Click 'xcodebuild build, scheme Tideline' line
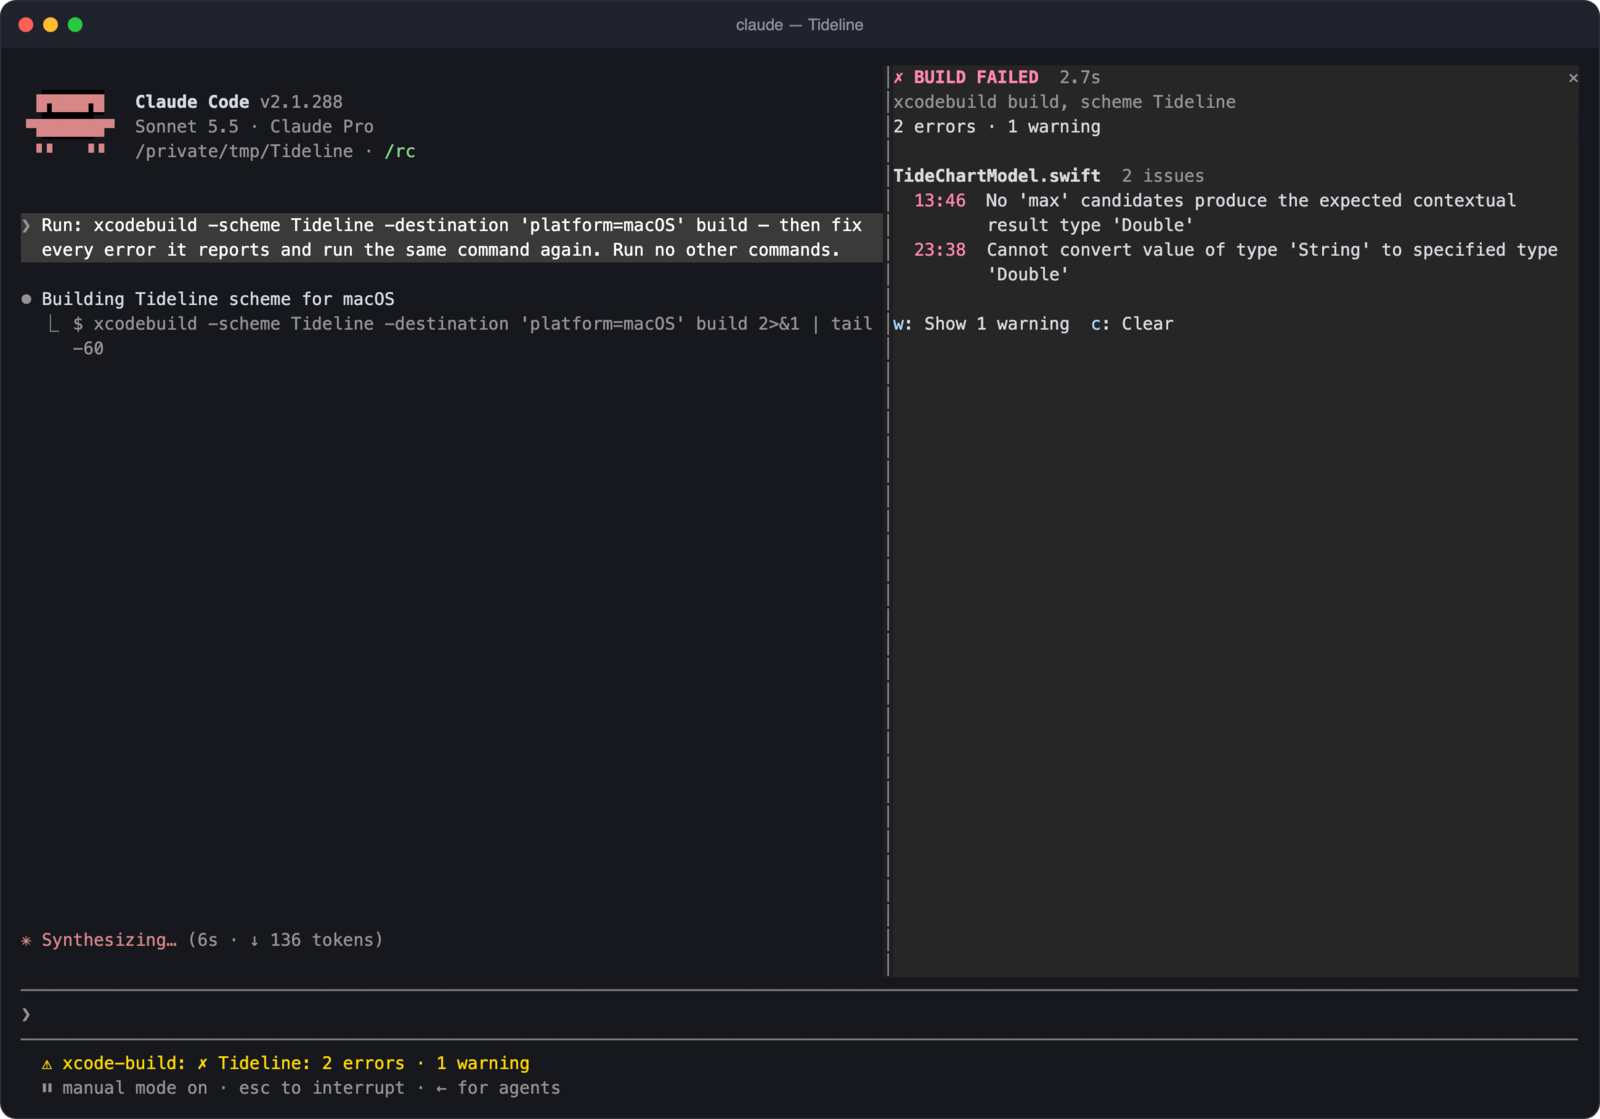Viewport: 1600px width, 1119px height. click(x=1064, y=102)
